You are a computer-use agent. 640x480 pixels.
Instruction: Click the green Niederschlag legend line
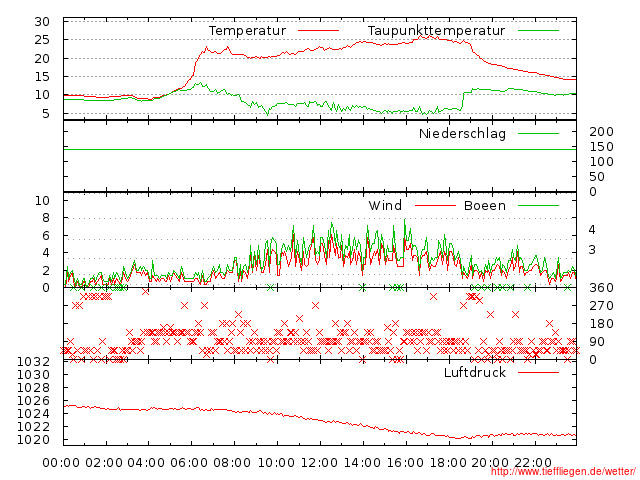click(538, 133)
